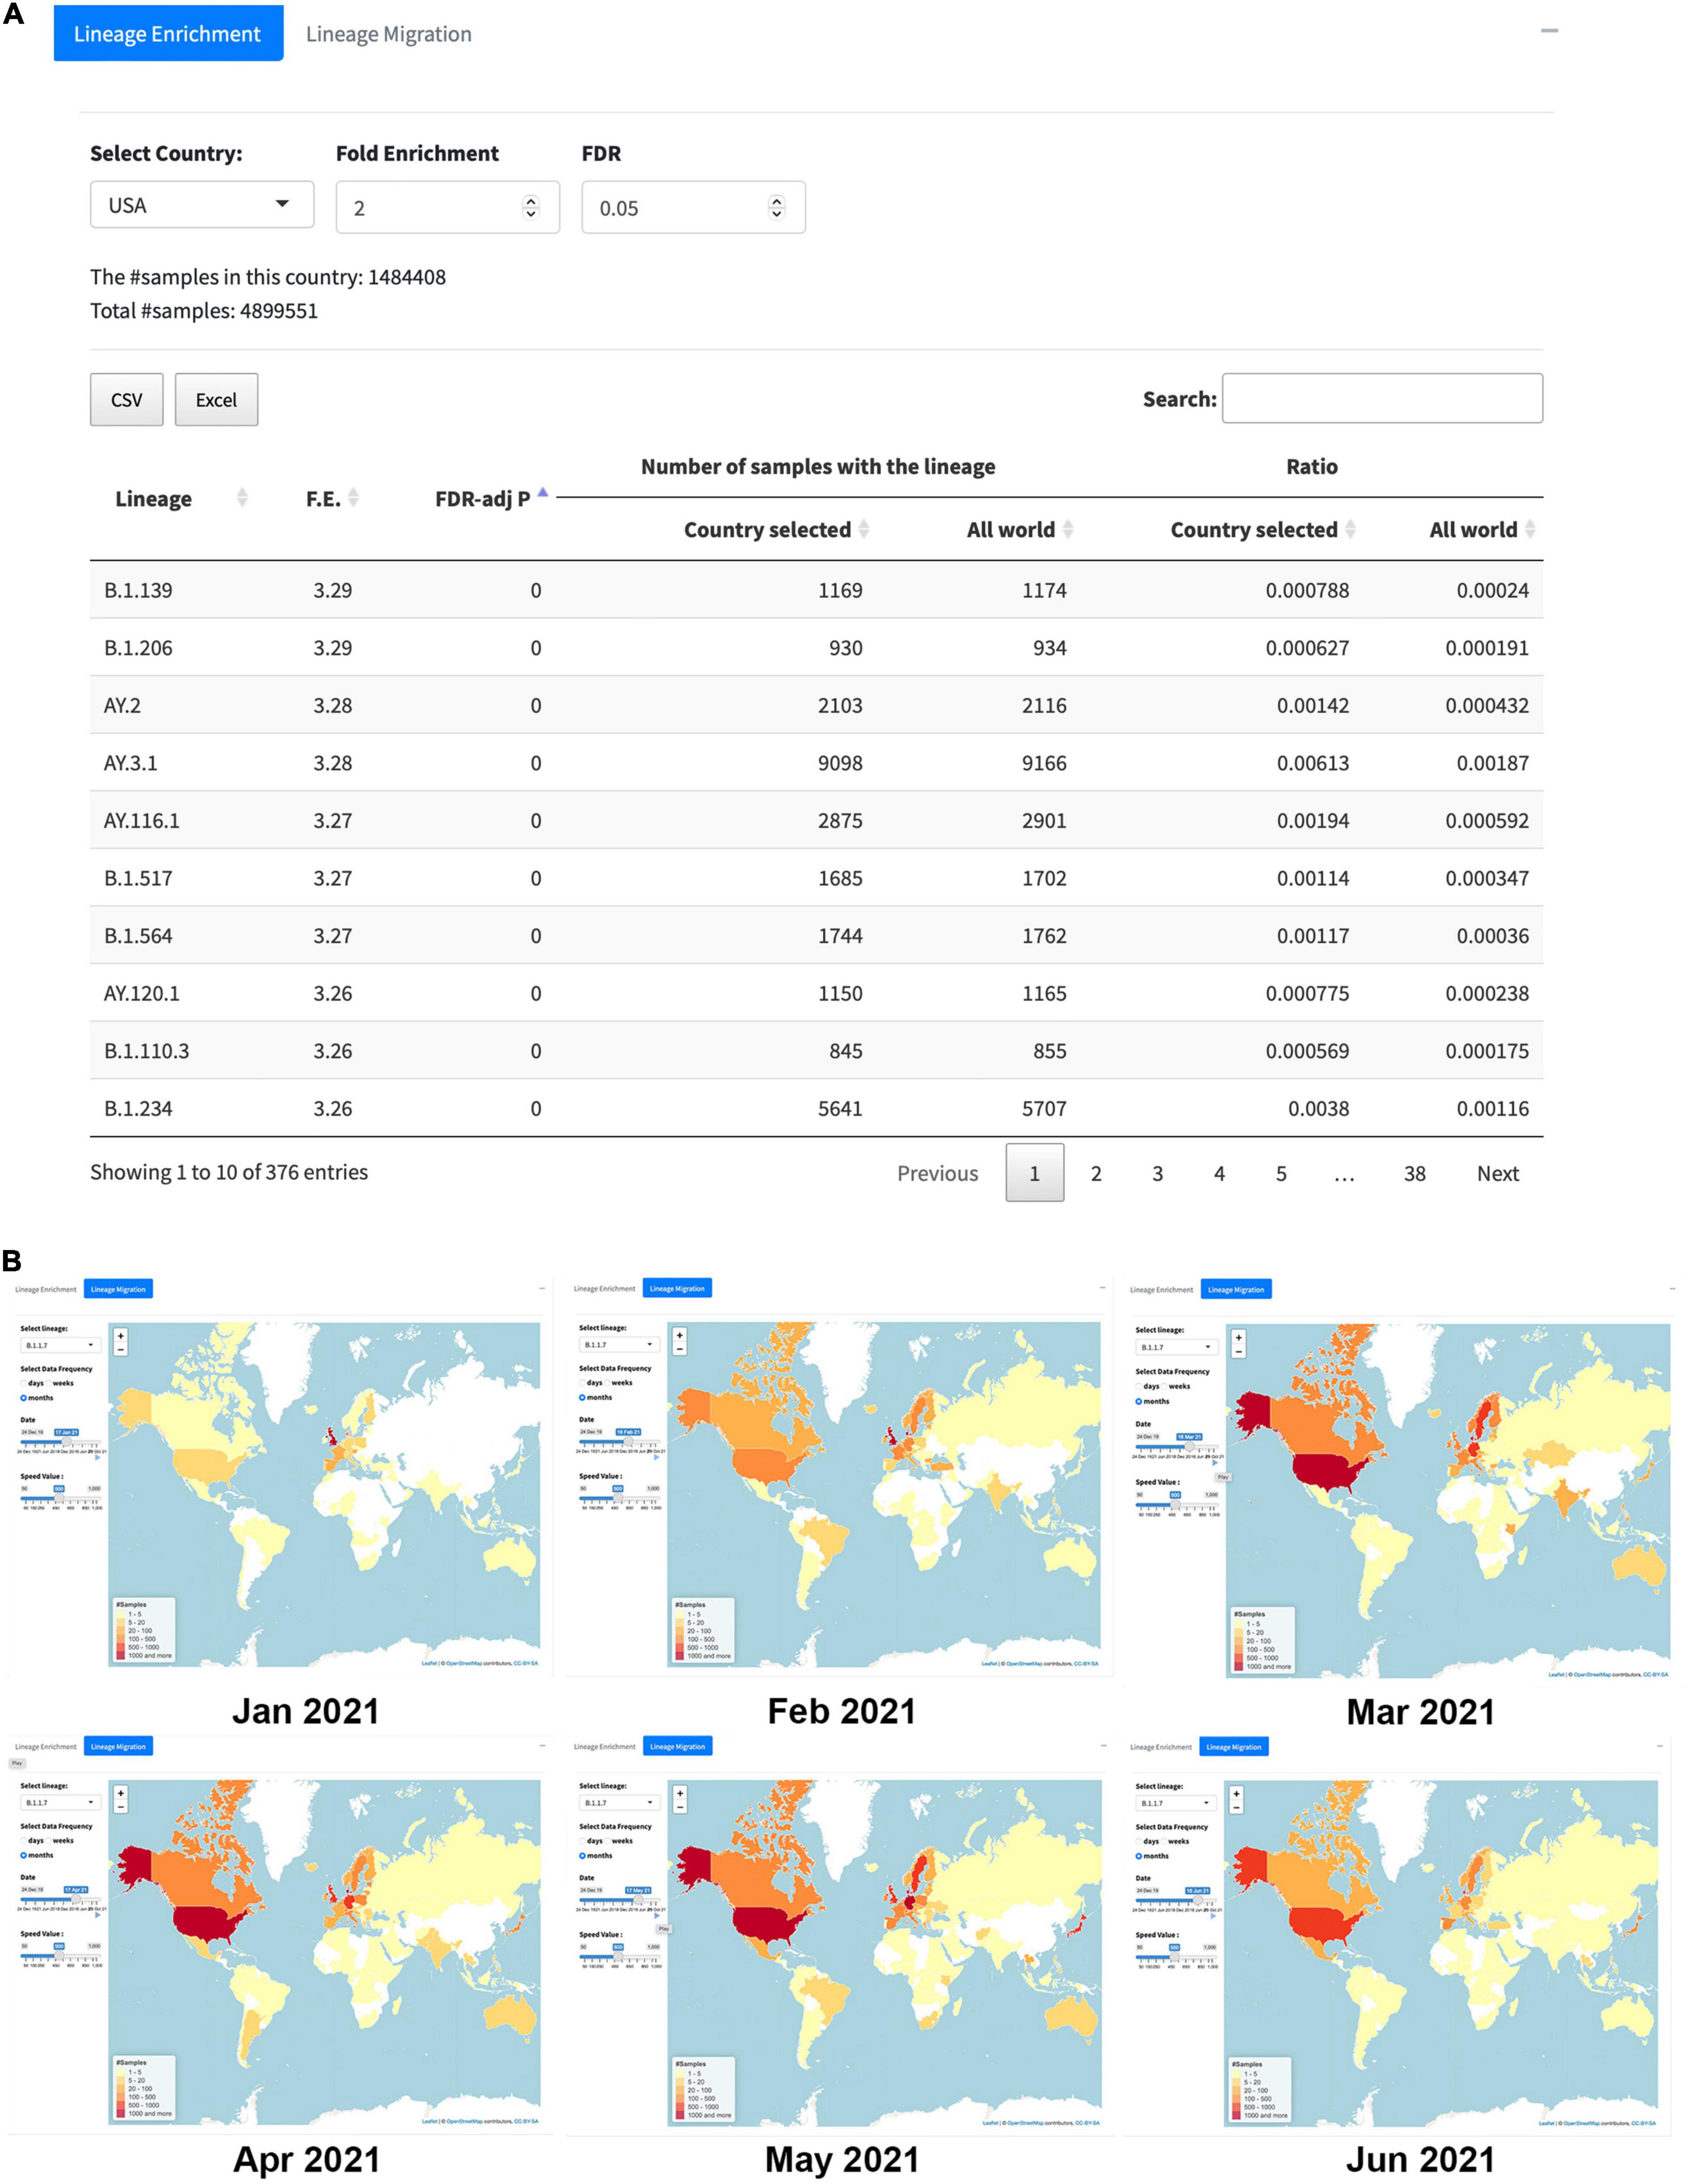Screen dimensions: 1691x2184
Task: Sort Ratio Country selected column
Action: coord(1350,529)
